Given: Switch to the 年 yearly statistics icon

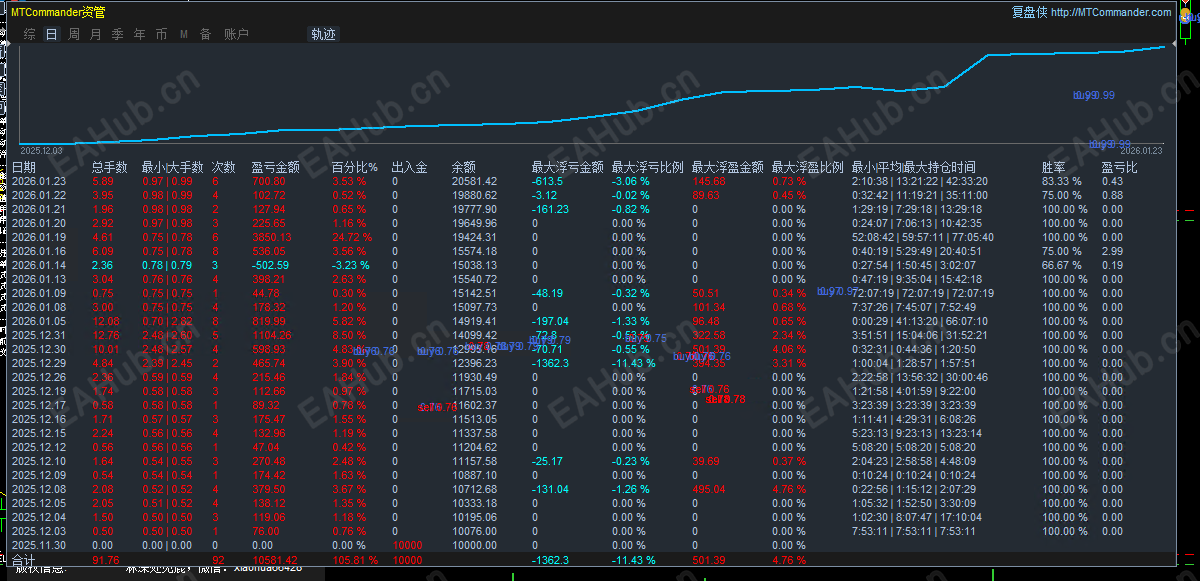Looking at the screenshot, I should (x=139, y=33).
